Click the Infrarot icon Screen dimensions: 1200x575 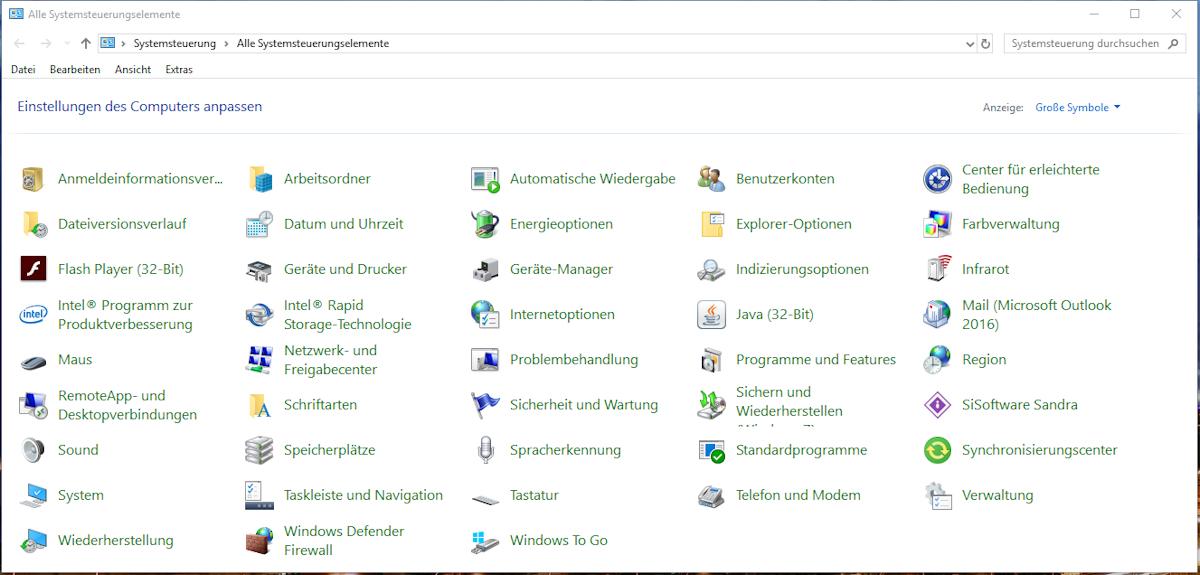(937, 269)
